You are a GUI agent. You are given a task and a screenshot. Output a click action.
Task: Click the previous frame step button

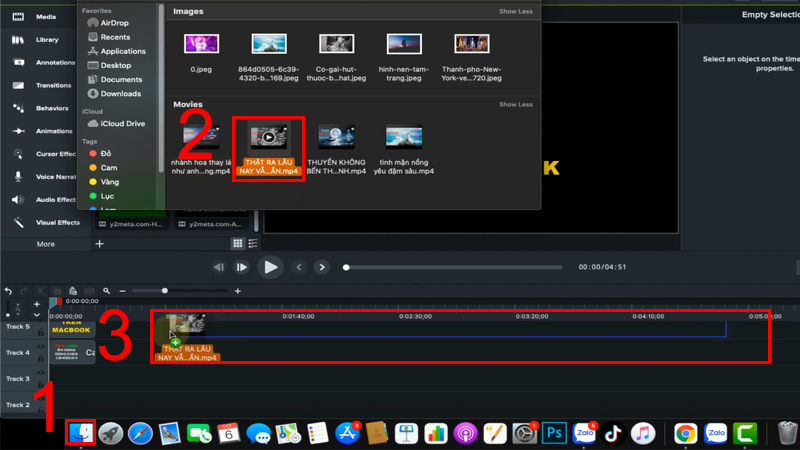pos(219,267)
